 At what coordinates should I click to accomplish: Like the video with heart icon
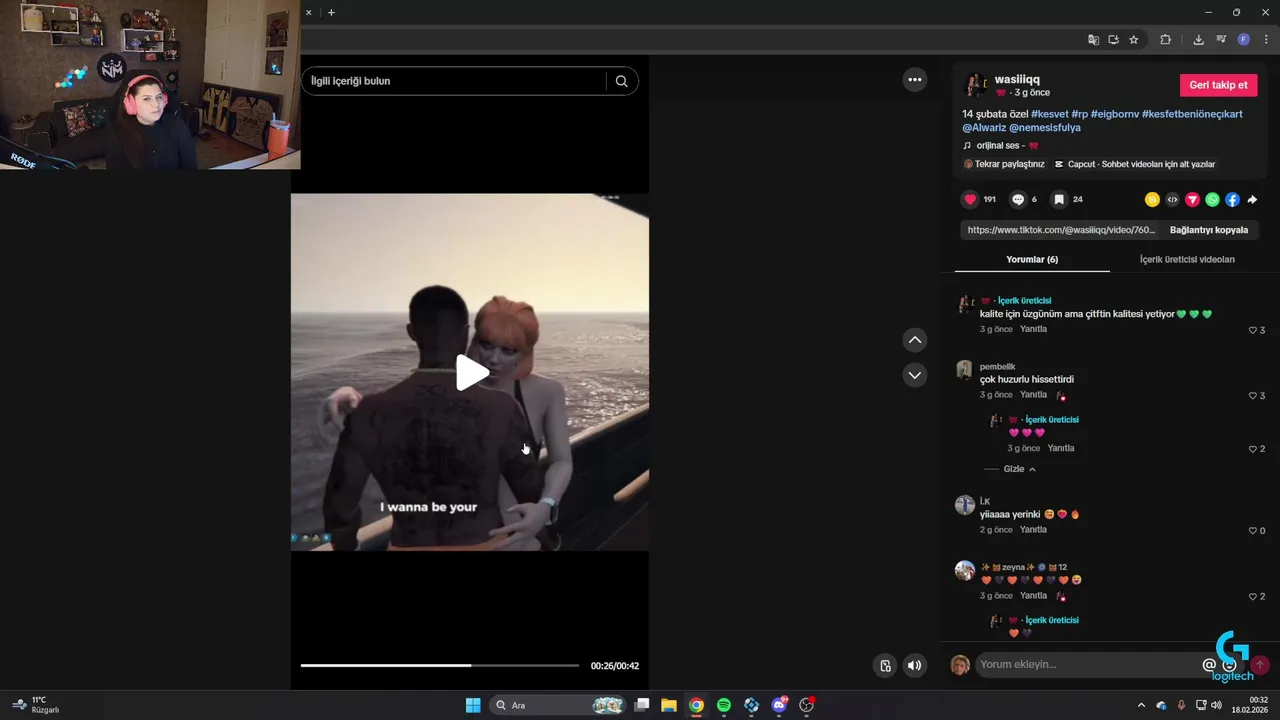click(970, 199)
